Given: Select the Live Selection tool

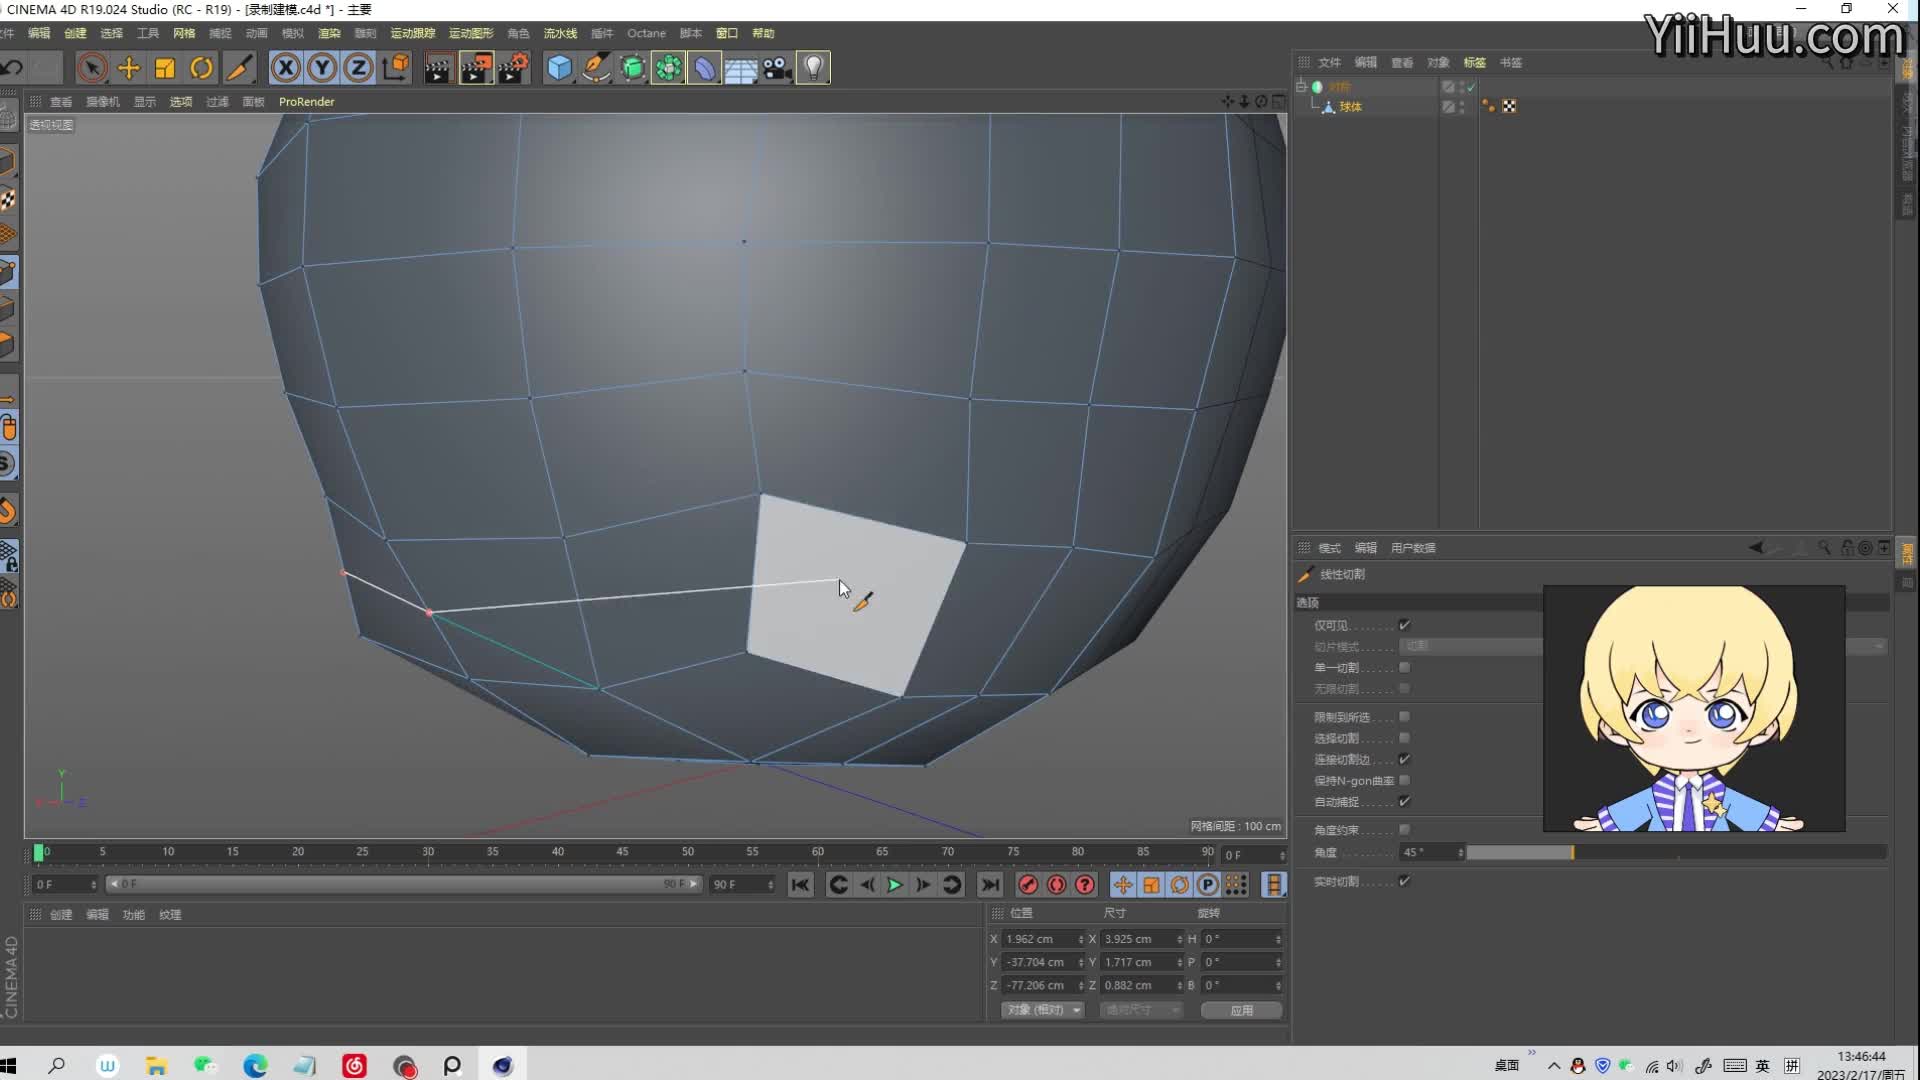Looking at the screenshot, I should (92, 68).
